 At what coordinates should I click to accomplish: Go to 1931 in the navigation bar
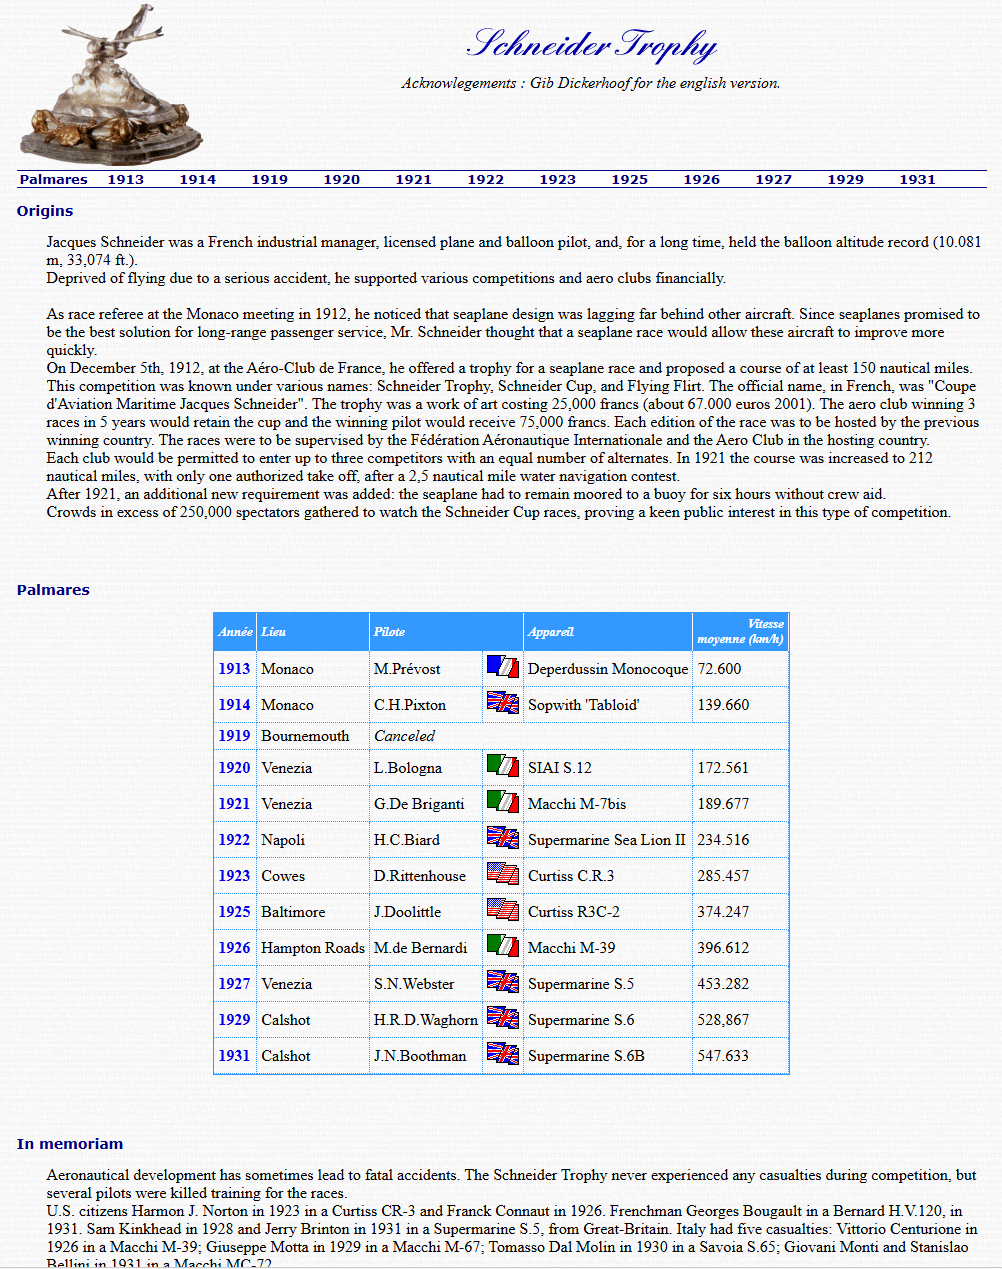918,180
